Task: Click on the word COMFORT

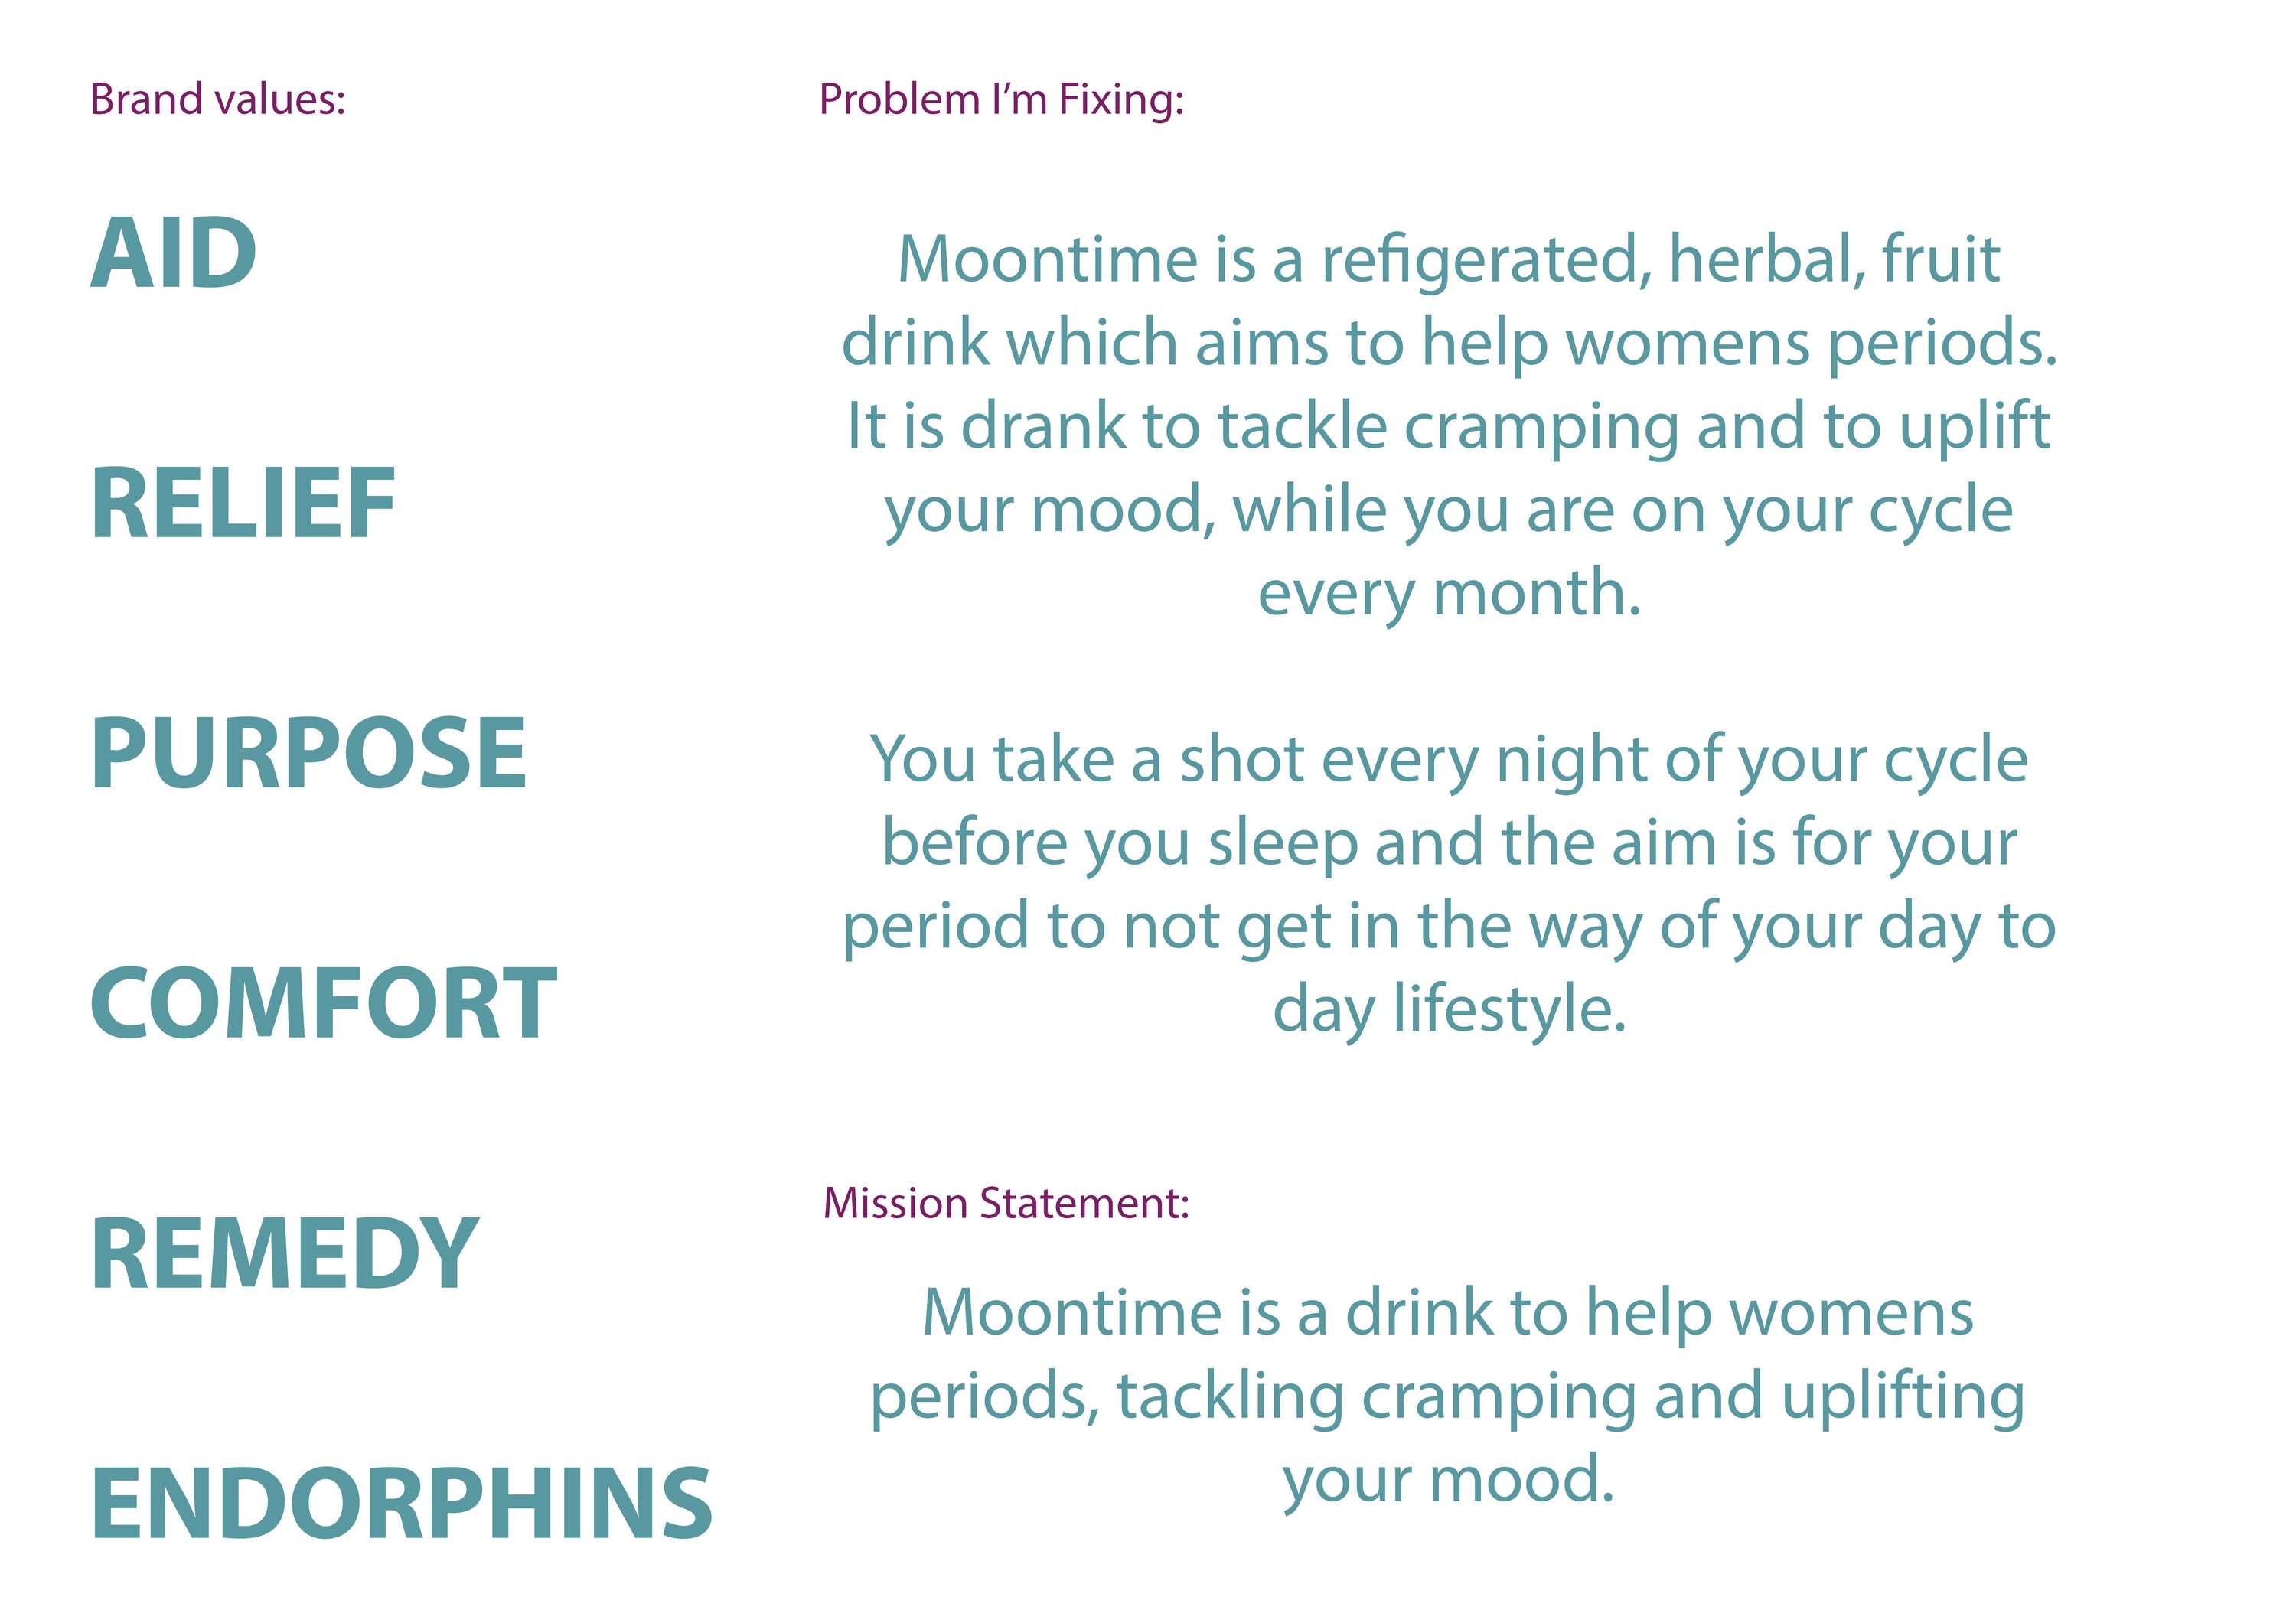Action: point(324,1003)
